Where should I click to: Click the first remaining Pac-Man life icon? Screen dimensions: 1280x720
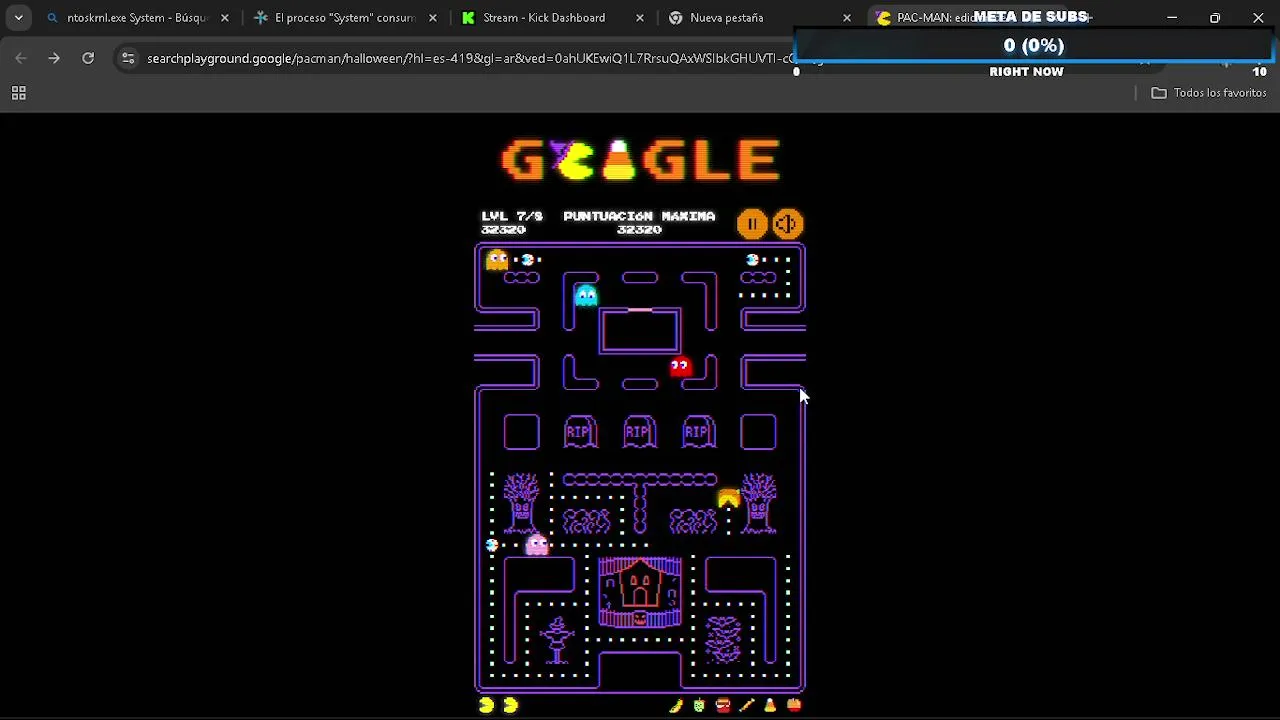click(487, 706)
